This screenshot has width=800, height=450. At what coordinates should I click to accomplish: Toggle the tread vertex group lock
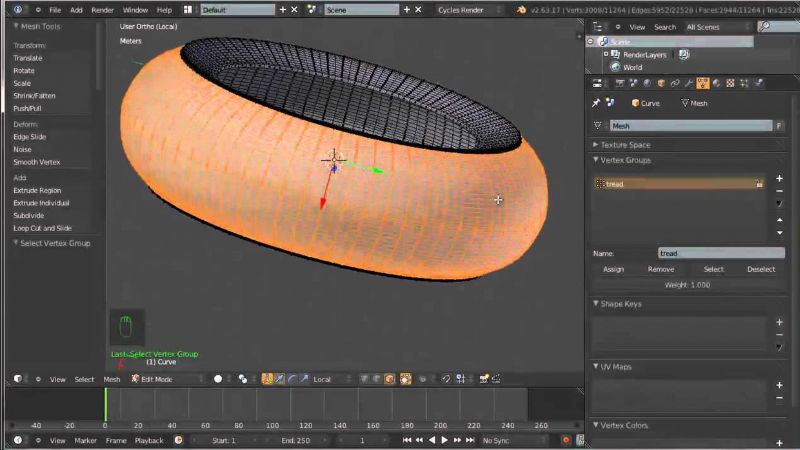[x=760, y=184]
